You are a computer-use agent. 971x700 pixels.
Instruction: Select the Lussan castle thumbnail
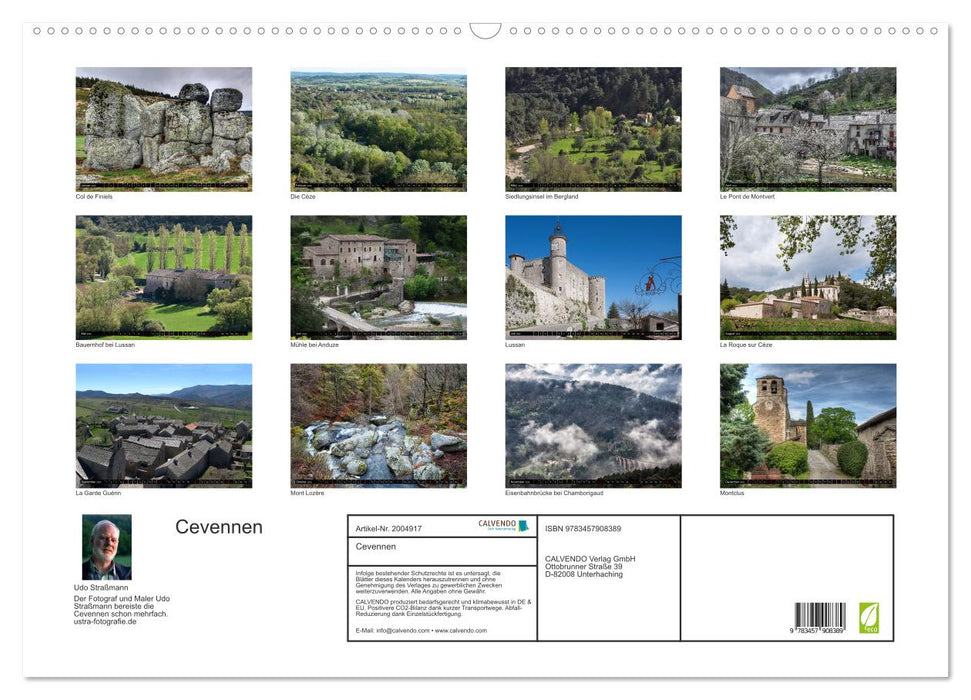(x=592, y=275)
